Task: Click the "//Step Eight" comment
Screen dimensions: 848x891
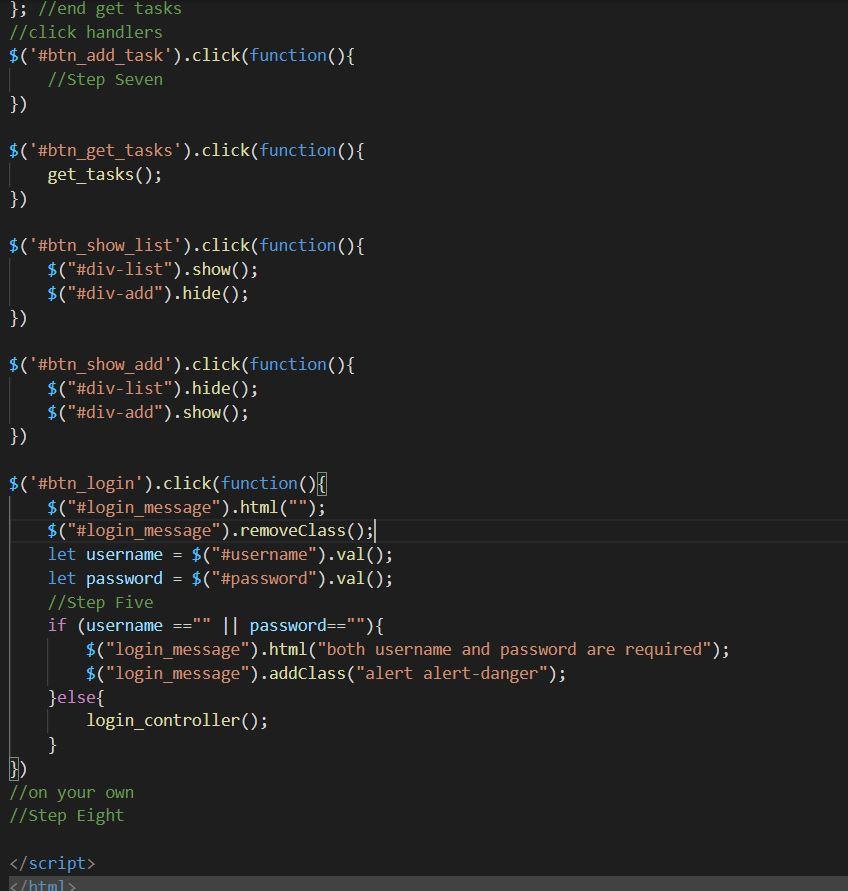Action: [x=65, y=816]
